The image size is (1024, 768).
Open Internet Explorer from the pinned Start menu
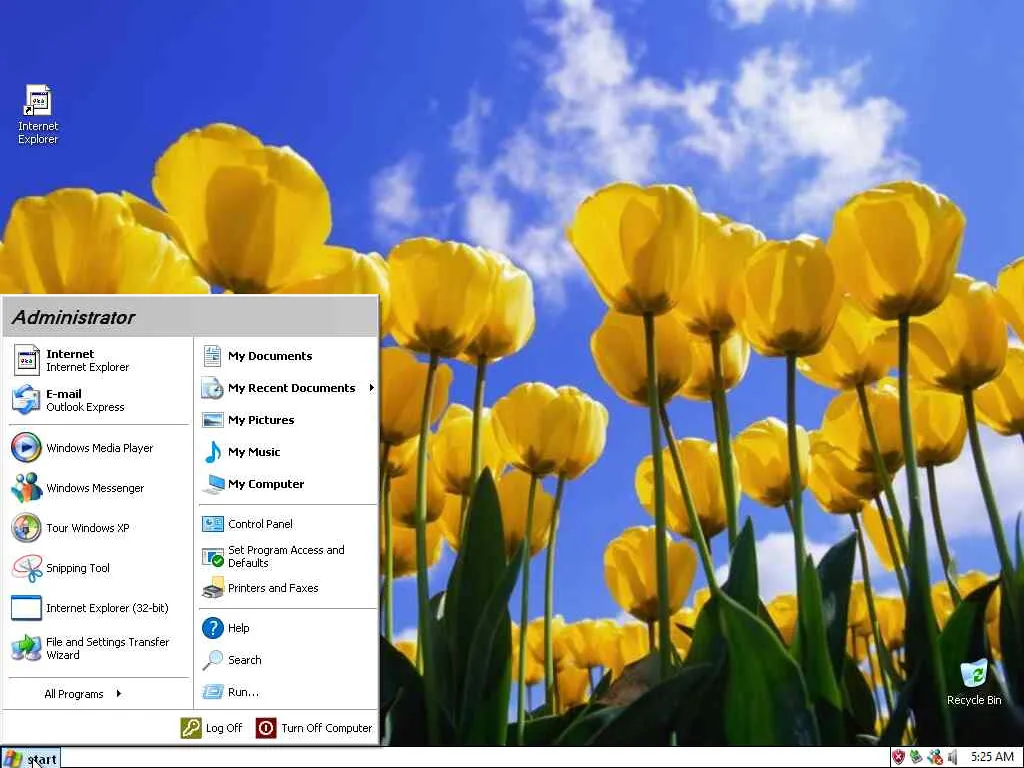point(99,360)
